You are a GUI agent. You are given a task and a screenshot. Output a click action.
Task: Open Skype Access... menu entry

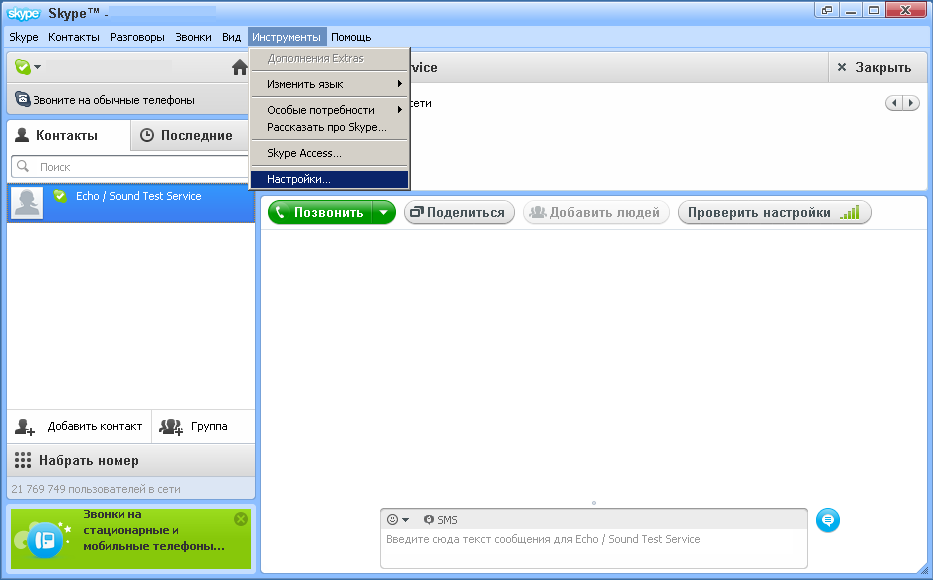pyautogui.click(x=330, y=153)
